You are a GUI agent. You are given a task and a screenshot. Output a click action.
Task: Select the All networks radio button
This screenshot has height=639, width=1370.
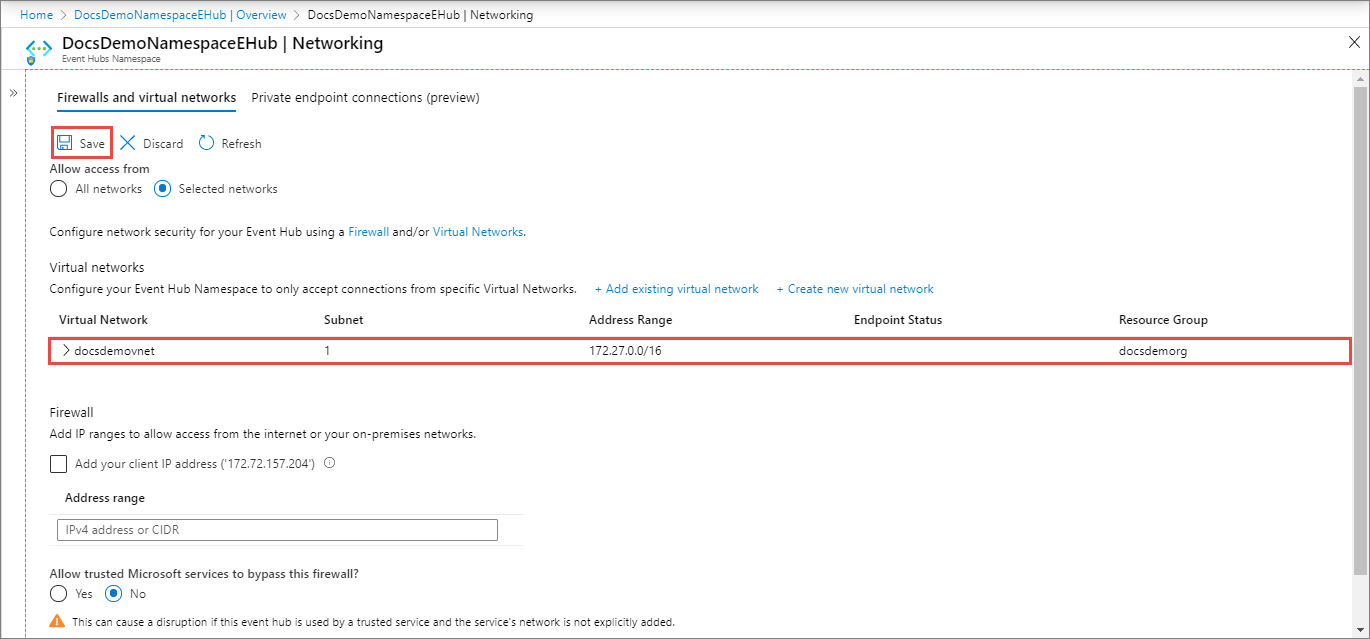tap(59, 188)
